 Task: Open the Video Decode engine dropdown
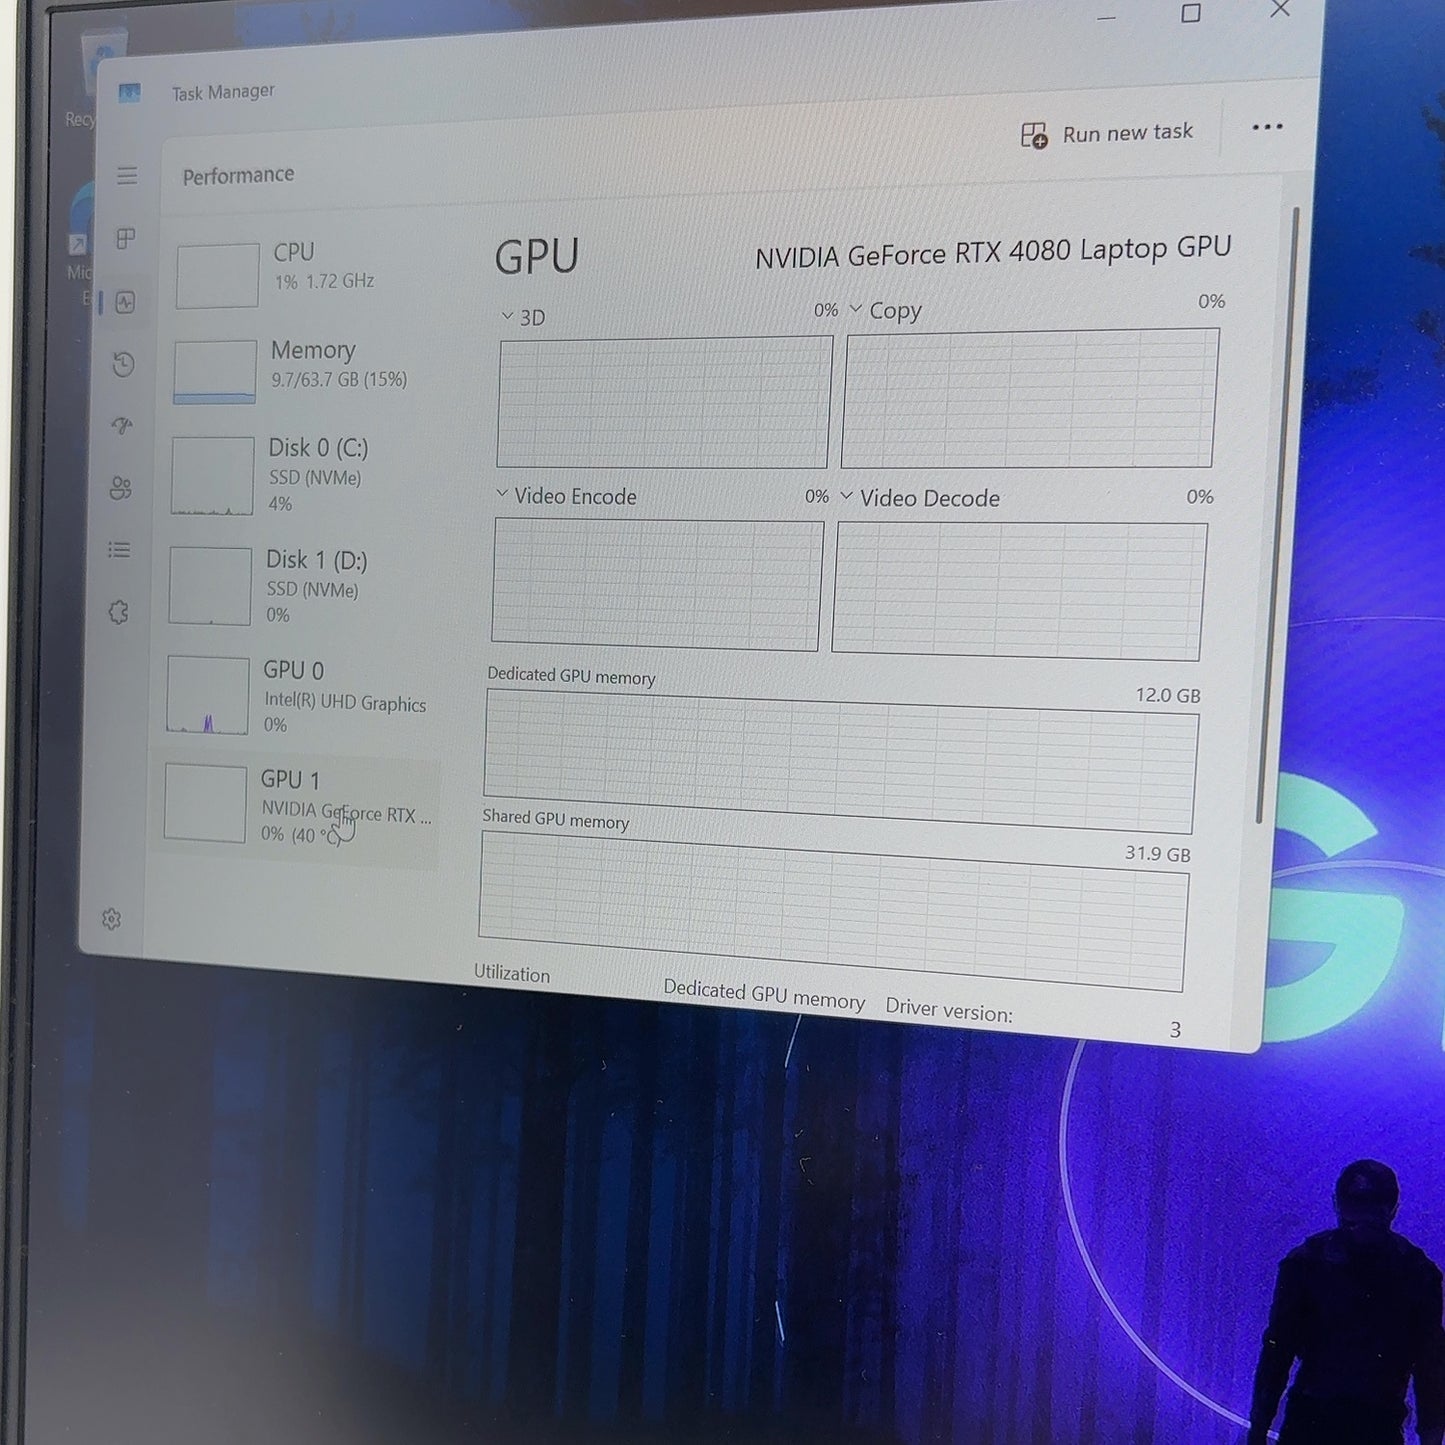tap(920, 498)
